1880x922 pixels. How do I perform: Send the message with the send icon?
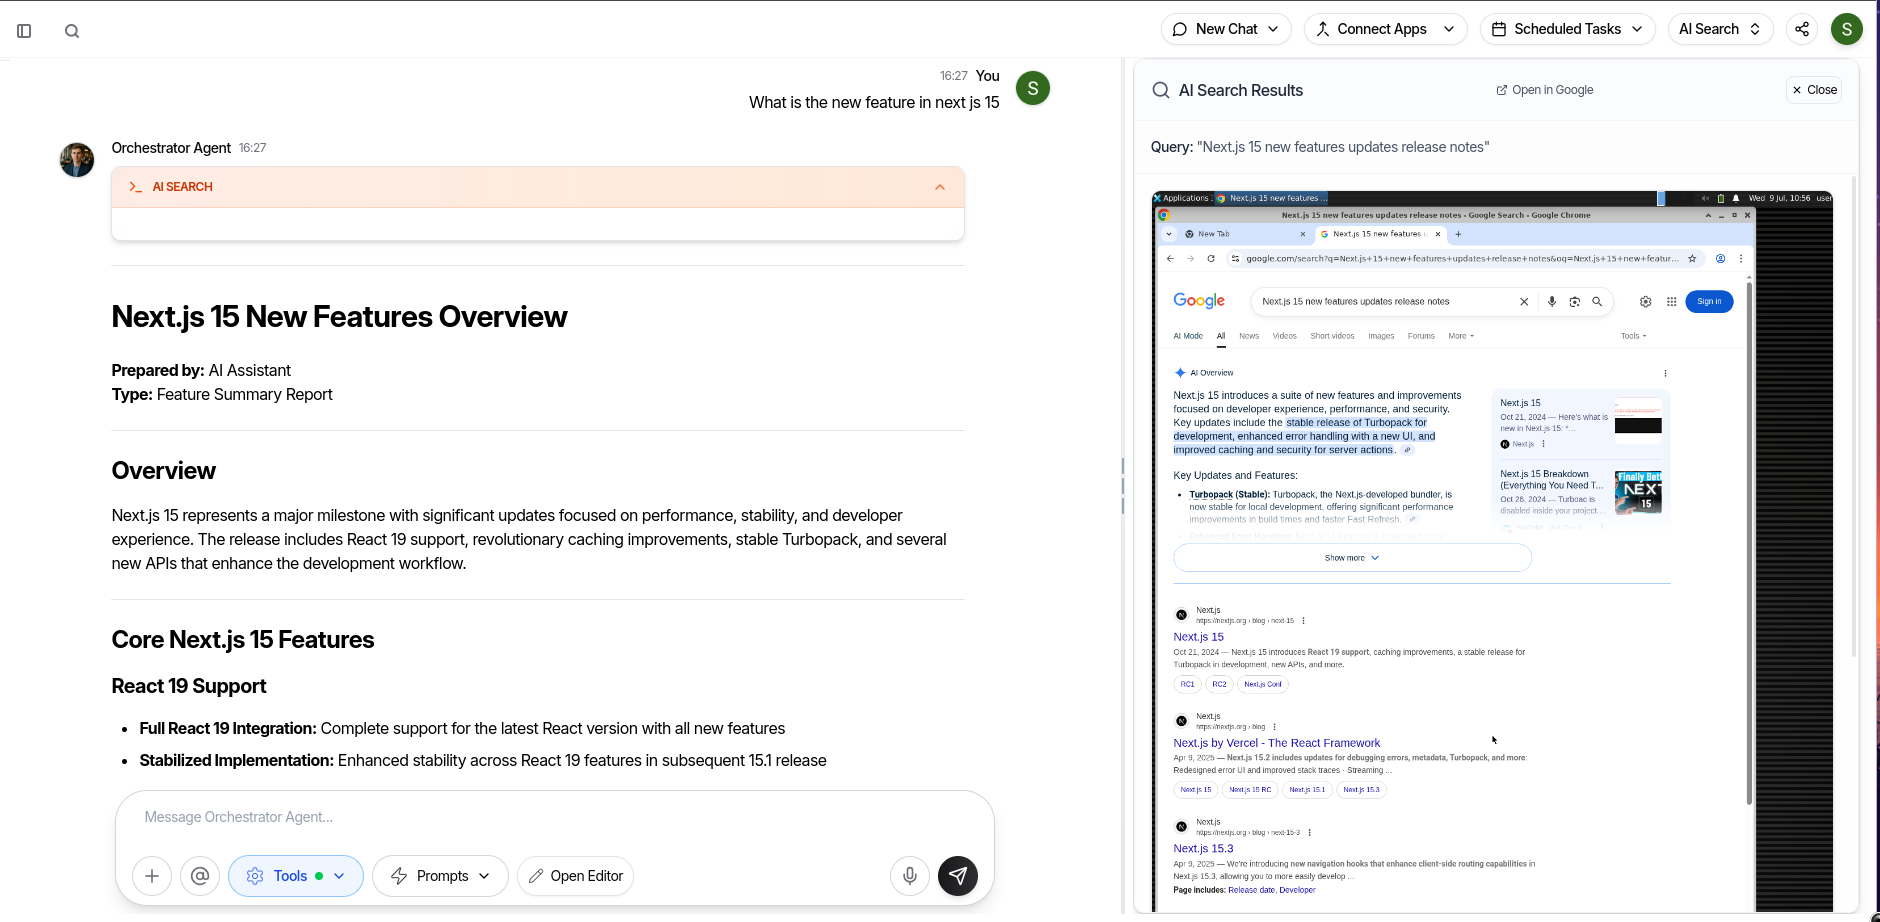click(x=958, y=875)
